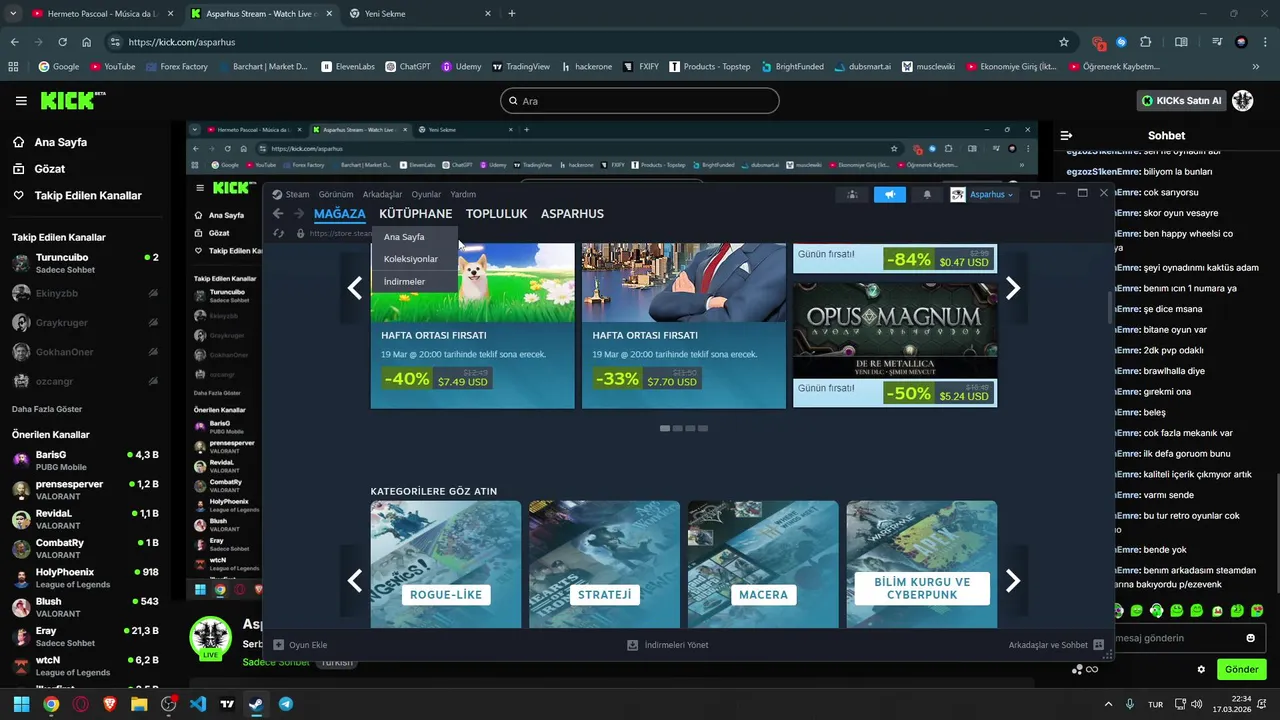This screenshot has width=1280, height=720.
Task: Click the Steam reload page icon
Action: (279, 233)
